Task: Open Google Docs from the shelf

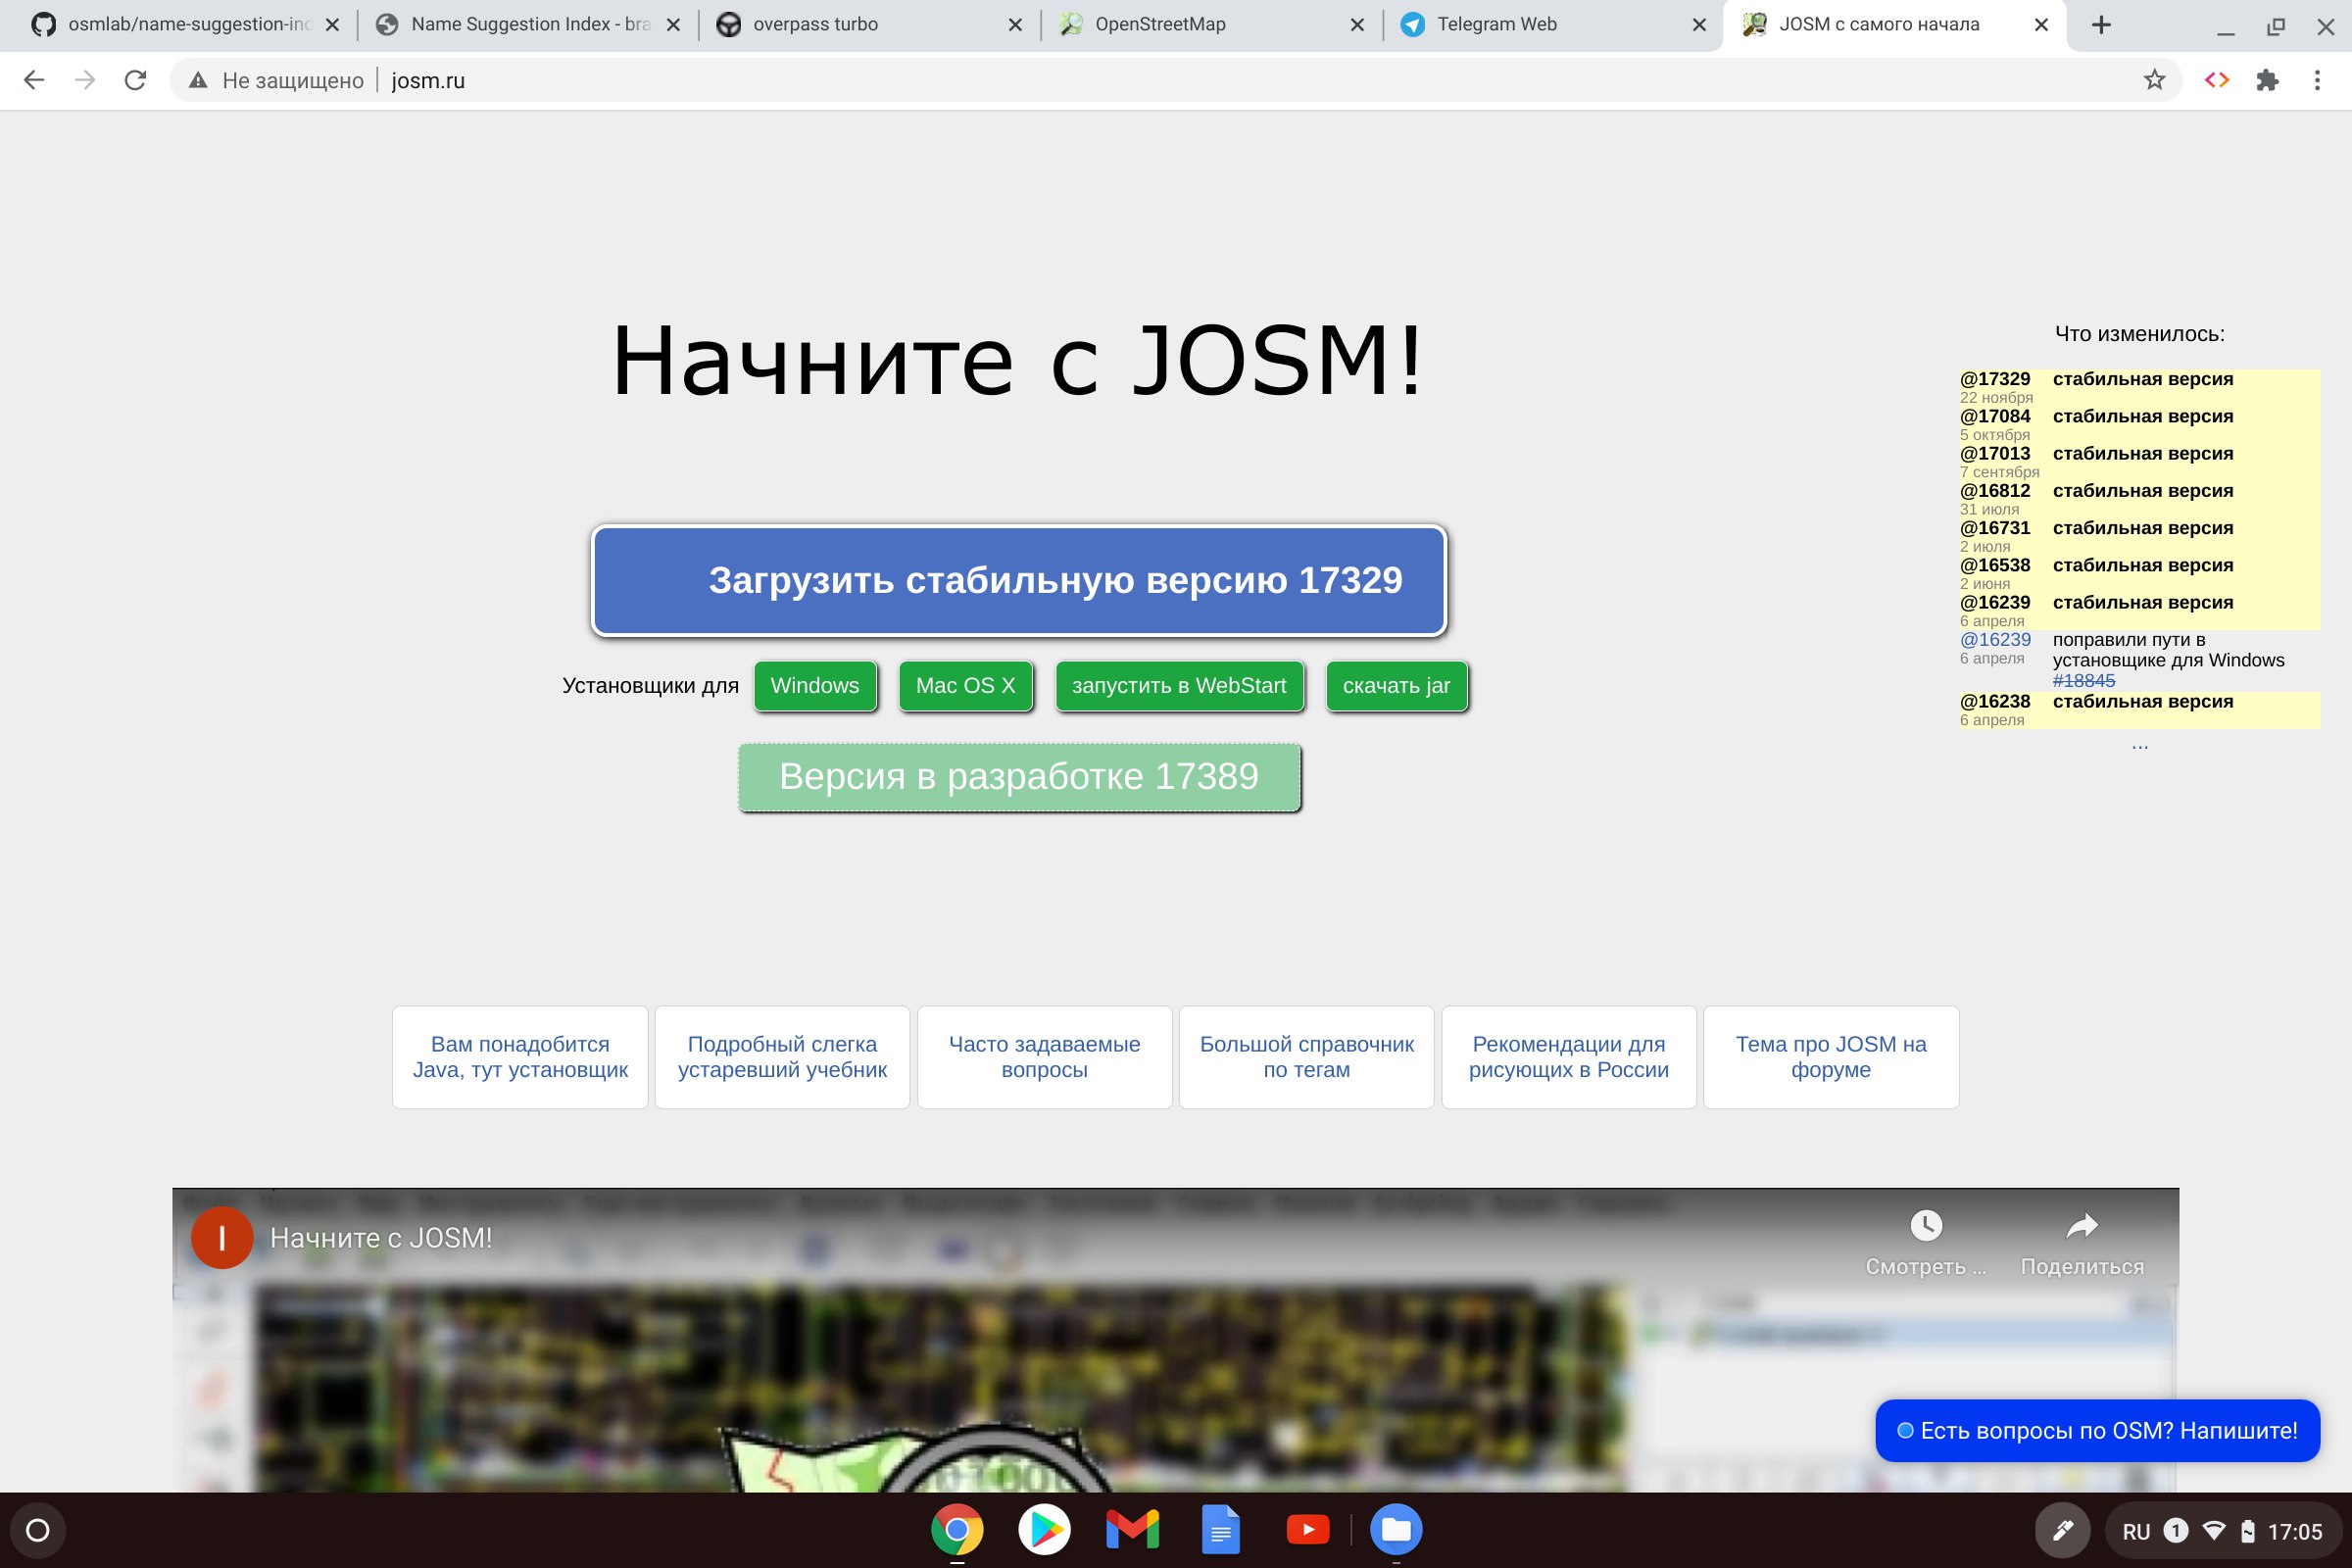Action: 1220,1530
